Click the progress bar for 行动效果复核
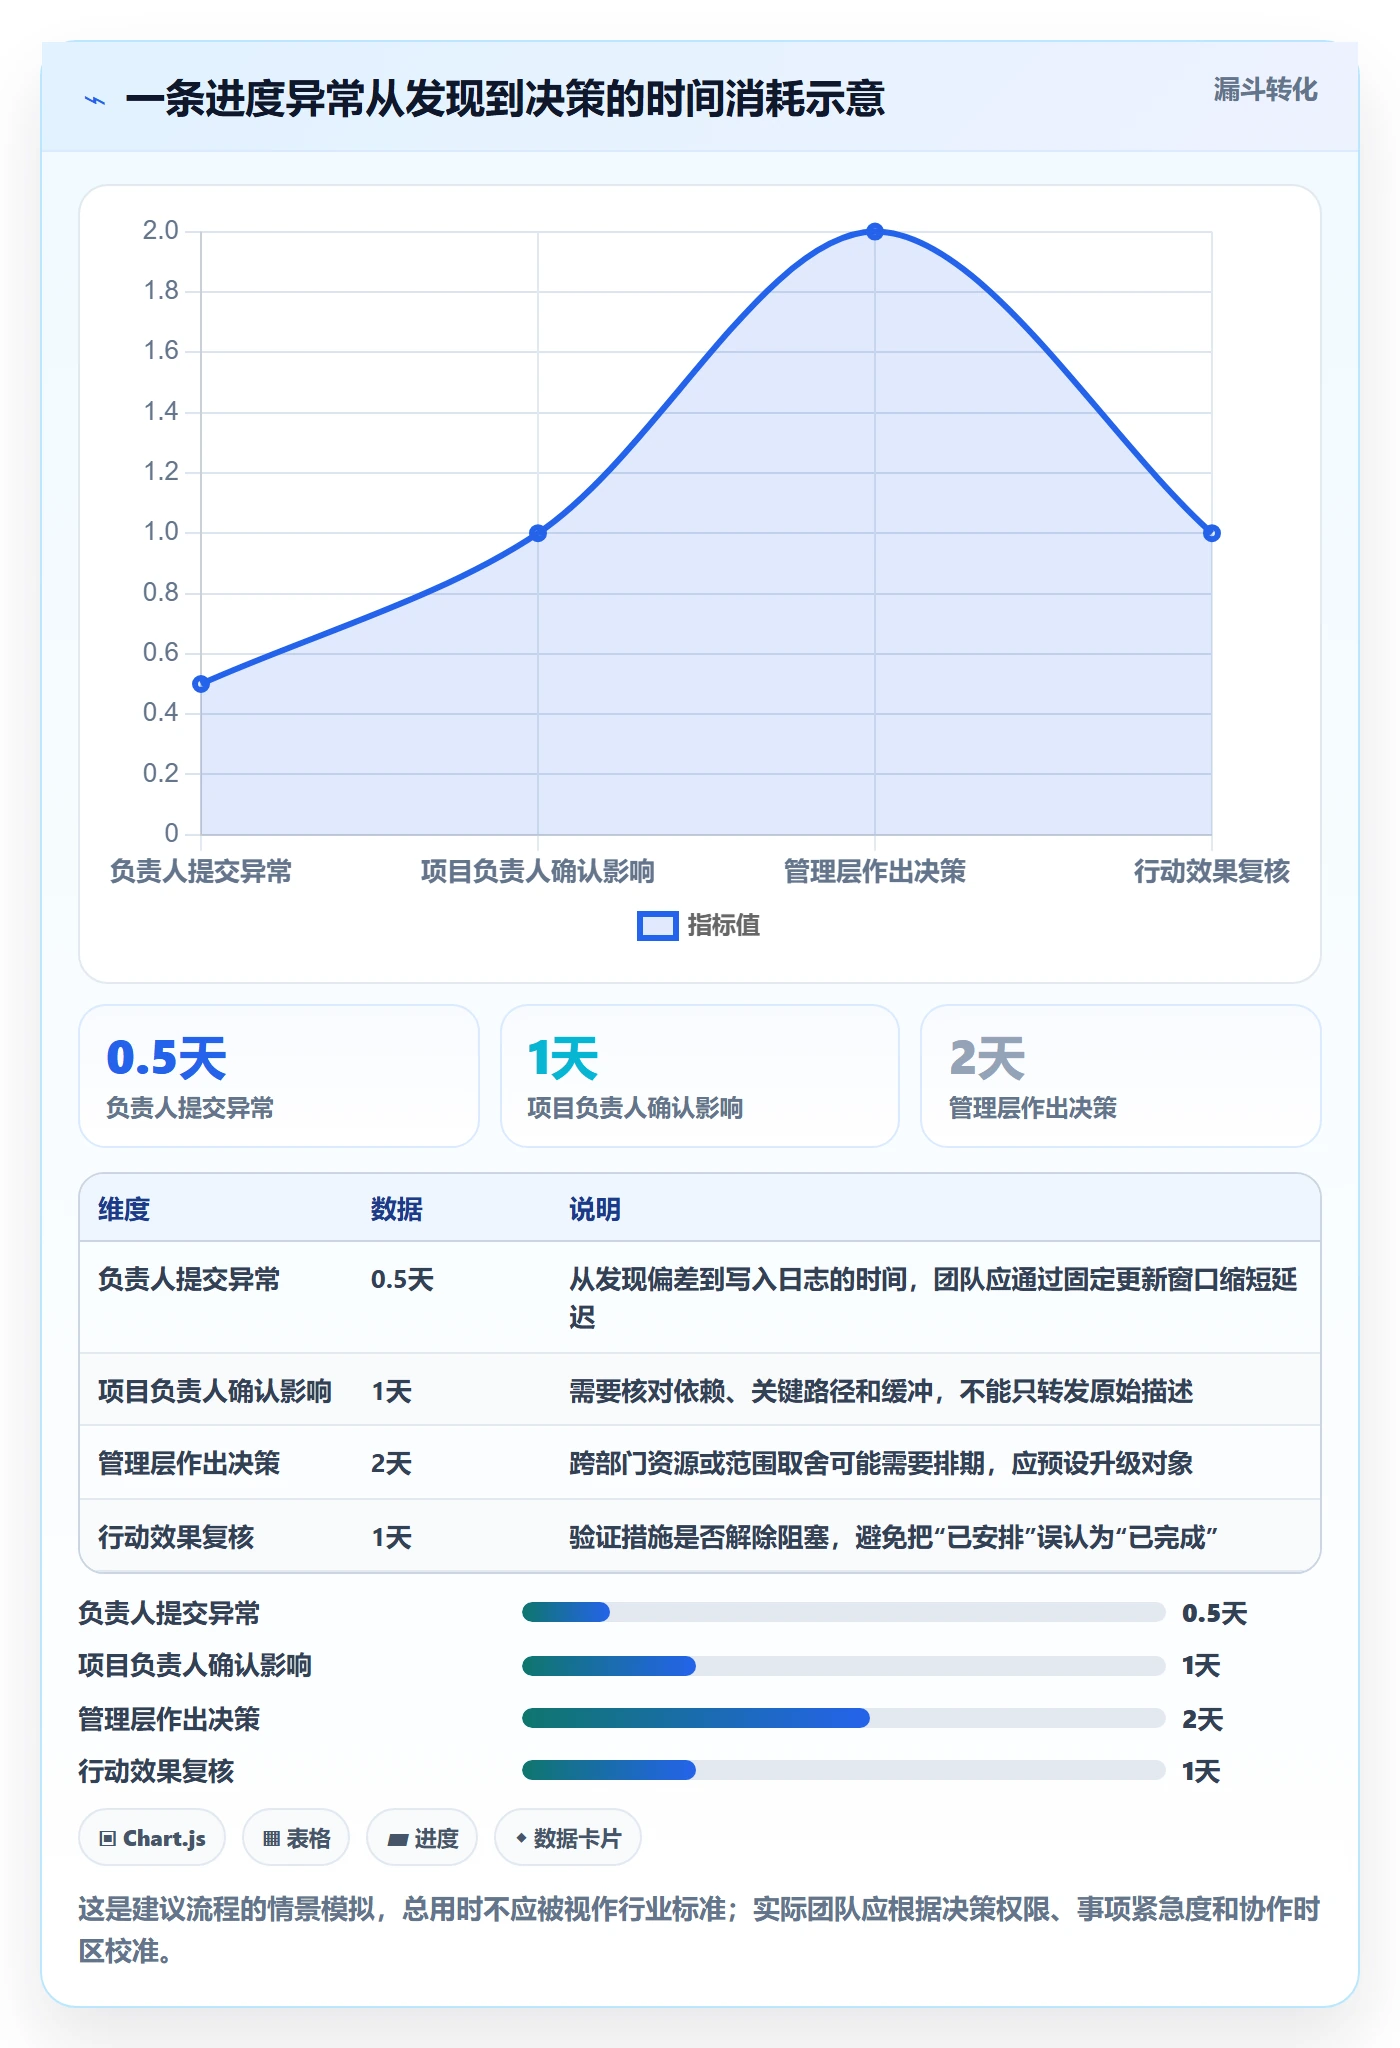 [x=843, y=1770]
